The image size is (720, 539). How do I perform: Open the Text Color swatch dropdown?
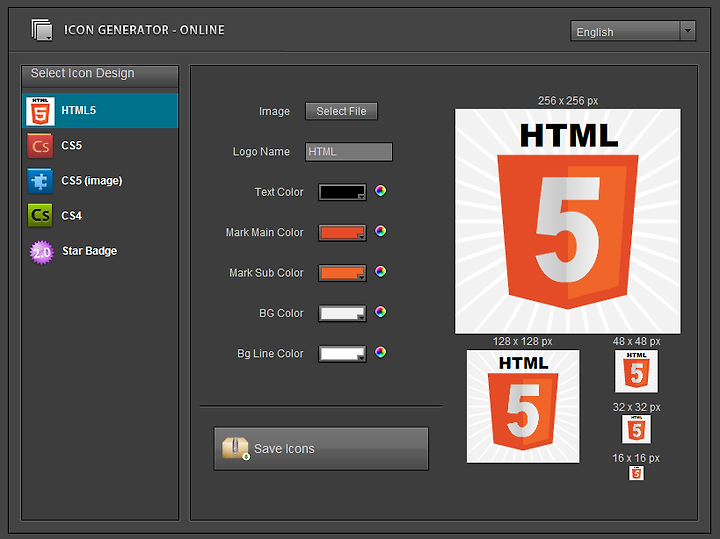pyautogui.click(x=343, y=192)
